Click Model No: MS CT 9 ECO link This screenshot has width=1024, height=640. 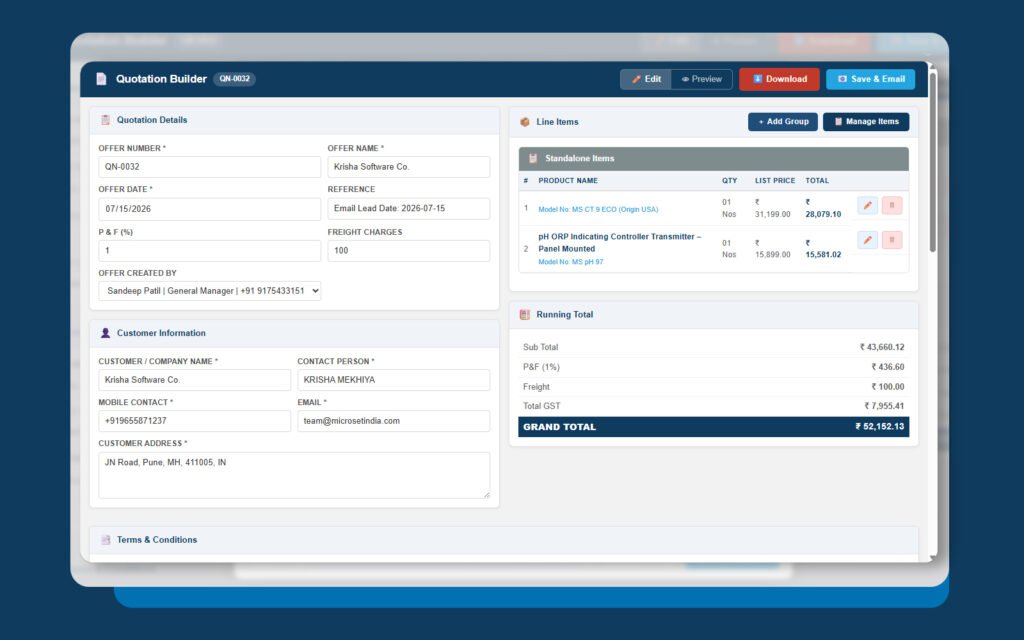[598, 210]
